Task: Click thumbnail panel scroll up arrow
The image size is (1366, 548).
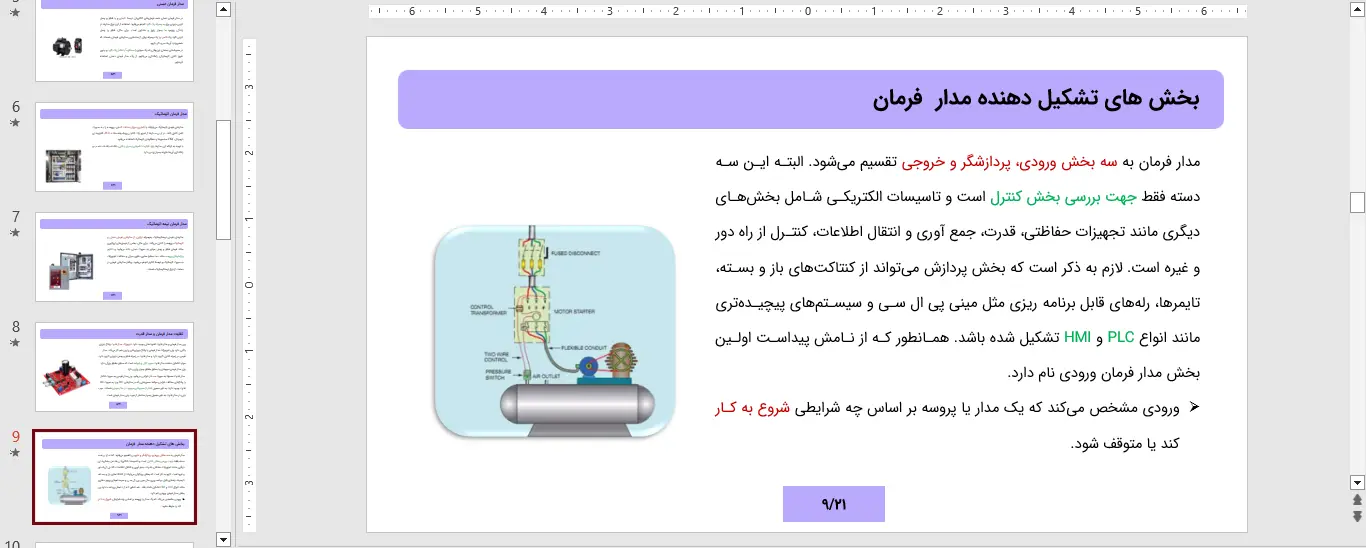Action: 223,10
